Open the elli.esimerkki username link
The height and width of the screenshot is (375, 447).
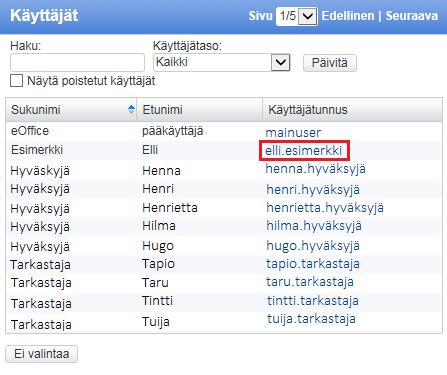[304, 151]
